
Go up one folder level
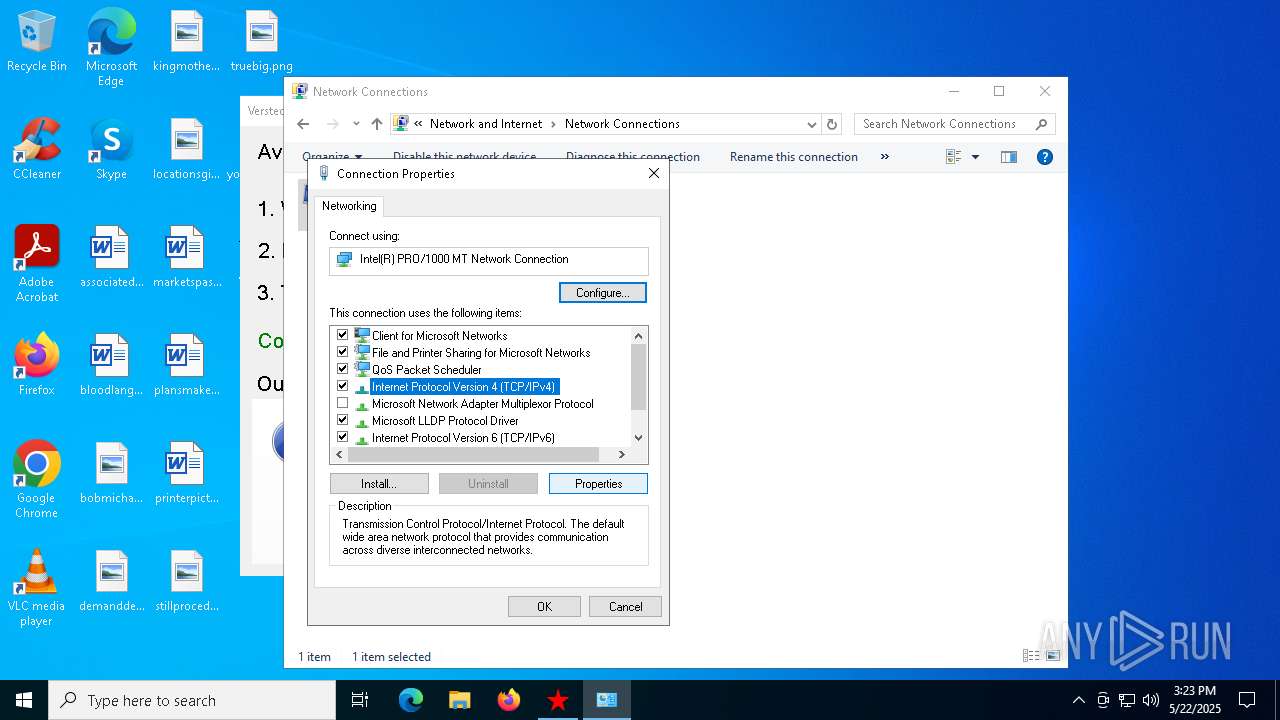tap(377, 124)
